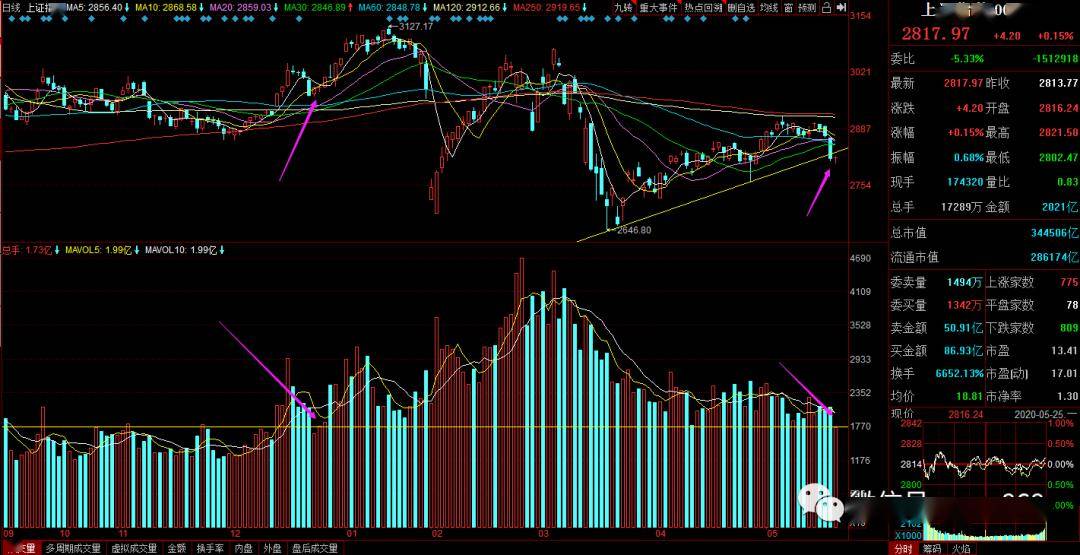Click the collapse-panel arrow icon at top right
The image size is (1080, 555).
[841, 8]
